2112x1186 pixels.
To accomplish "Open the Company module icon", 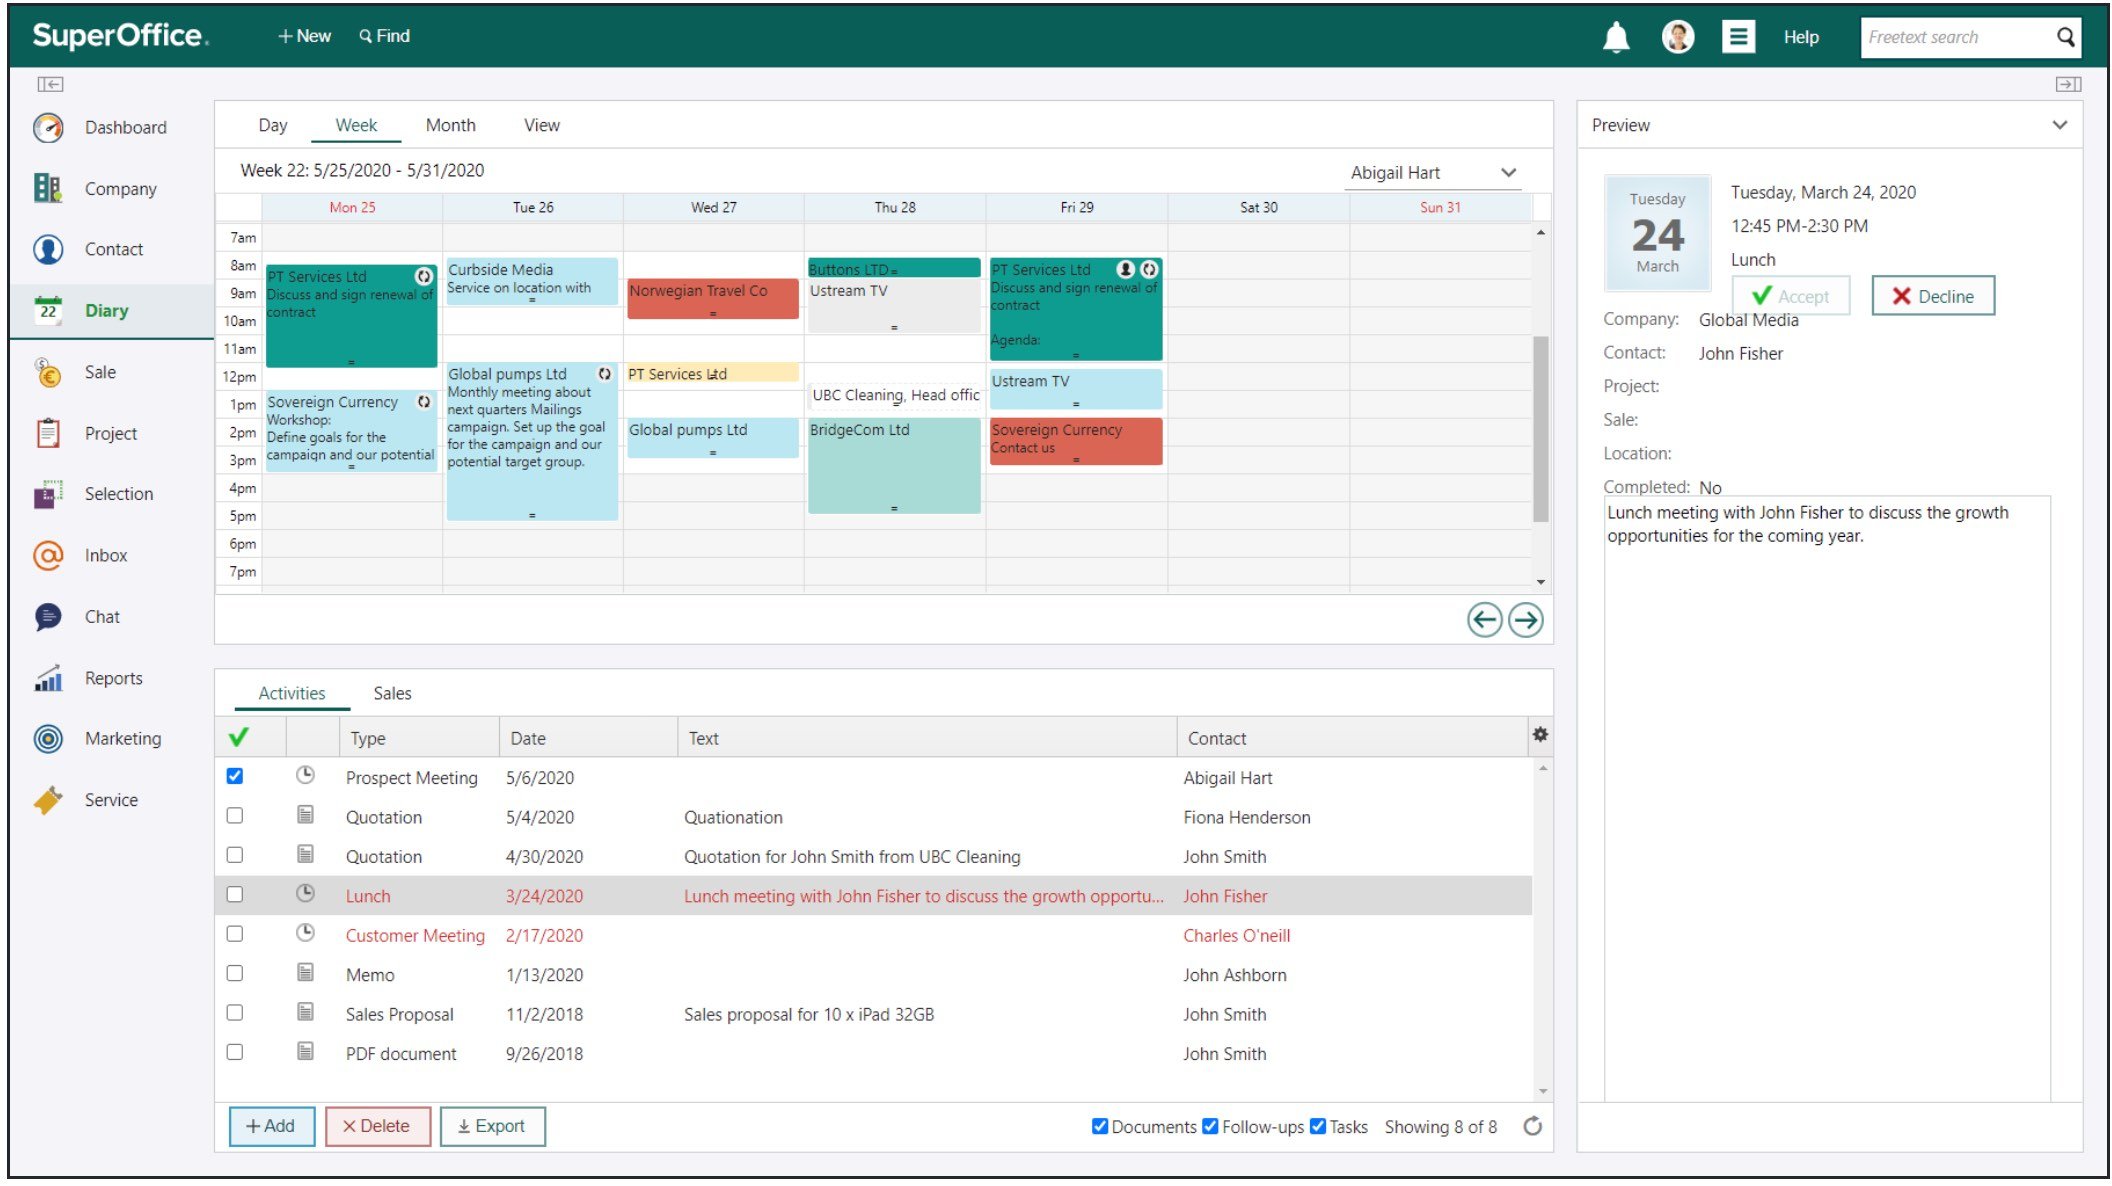I will [x=46, y=187].
